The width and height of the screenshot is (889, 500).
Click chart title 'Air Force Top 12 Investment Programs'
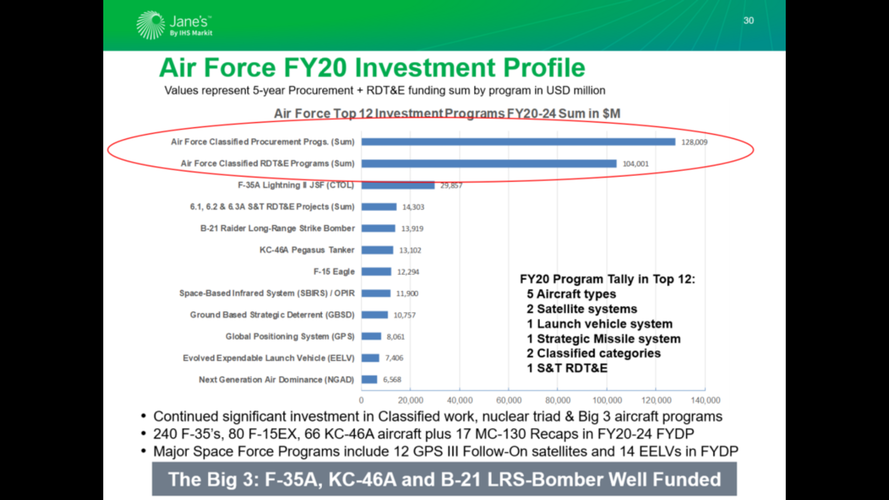pyautogui.click(x=447, y=113)
